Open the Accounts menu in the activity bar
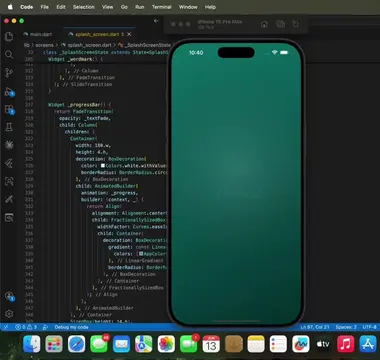Screen dimensions: 380x360 pos(9,296)
